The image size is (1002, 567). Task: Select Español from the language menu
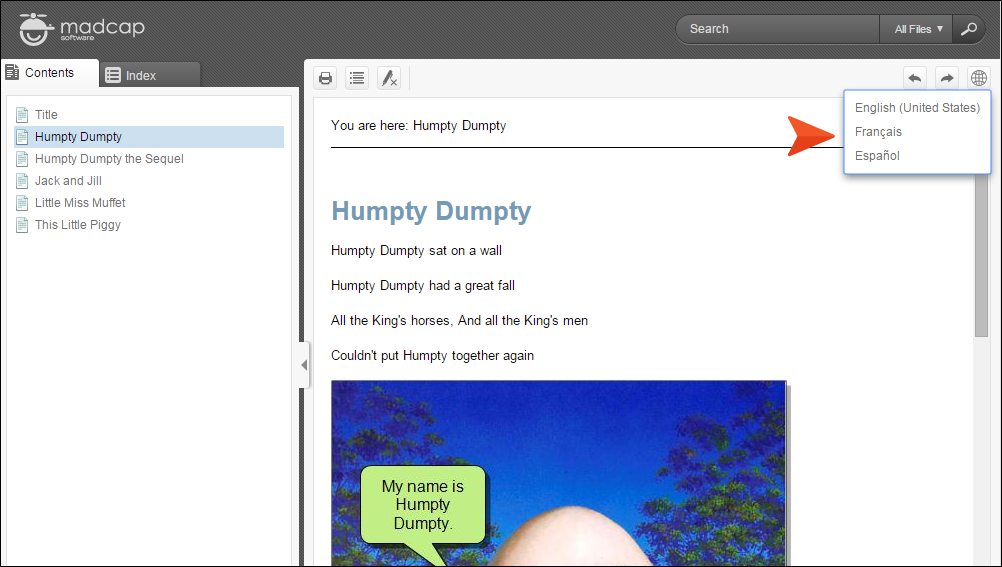click(877, 155)
